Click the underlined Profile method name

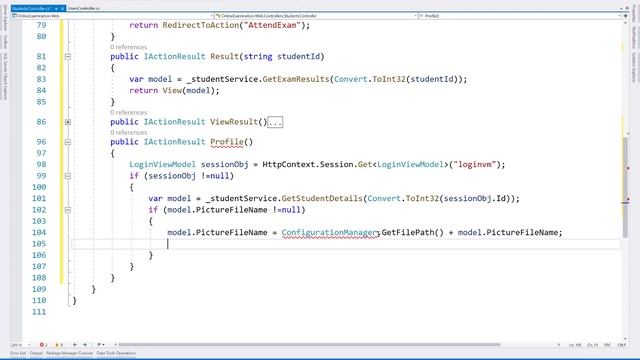227,142
